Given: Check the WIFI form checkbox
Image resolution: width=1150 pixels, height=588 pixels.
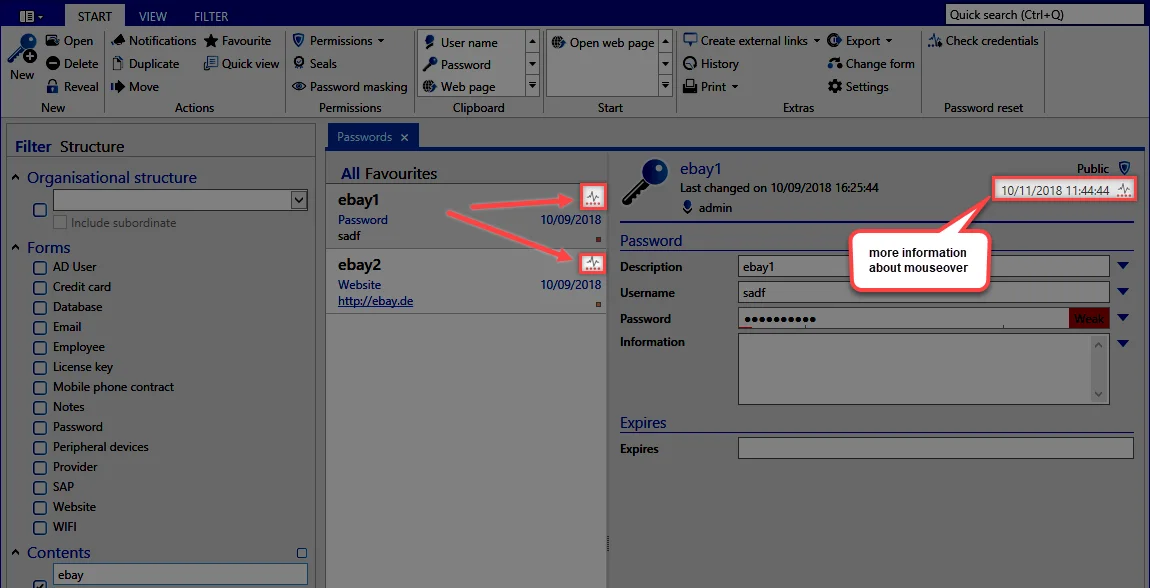Looking at the screenshot, I should coord(40,527).
